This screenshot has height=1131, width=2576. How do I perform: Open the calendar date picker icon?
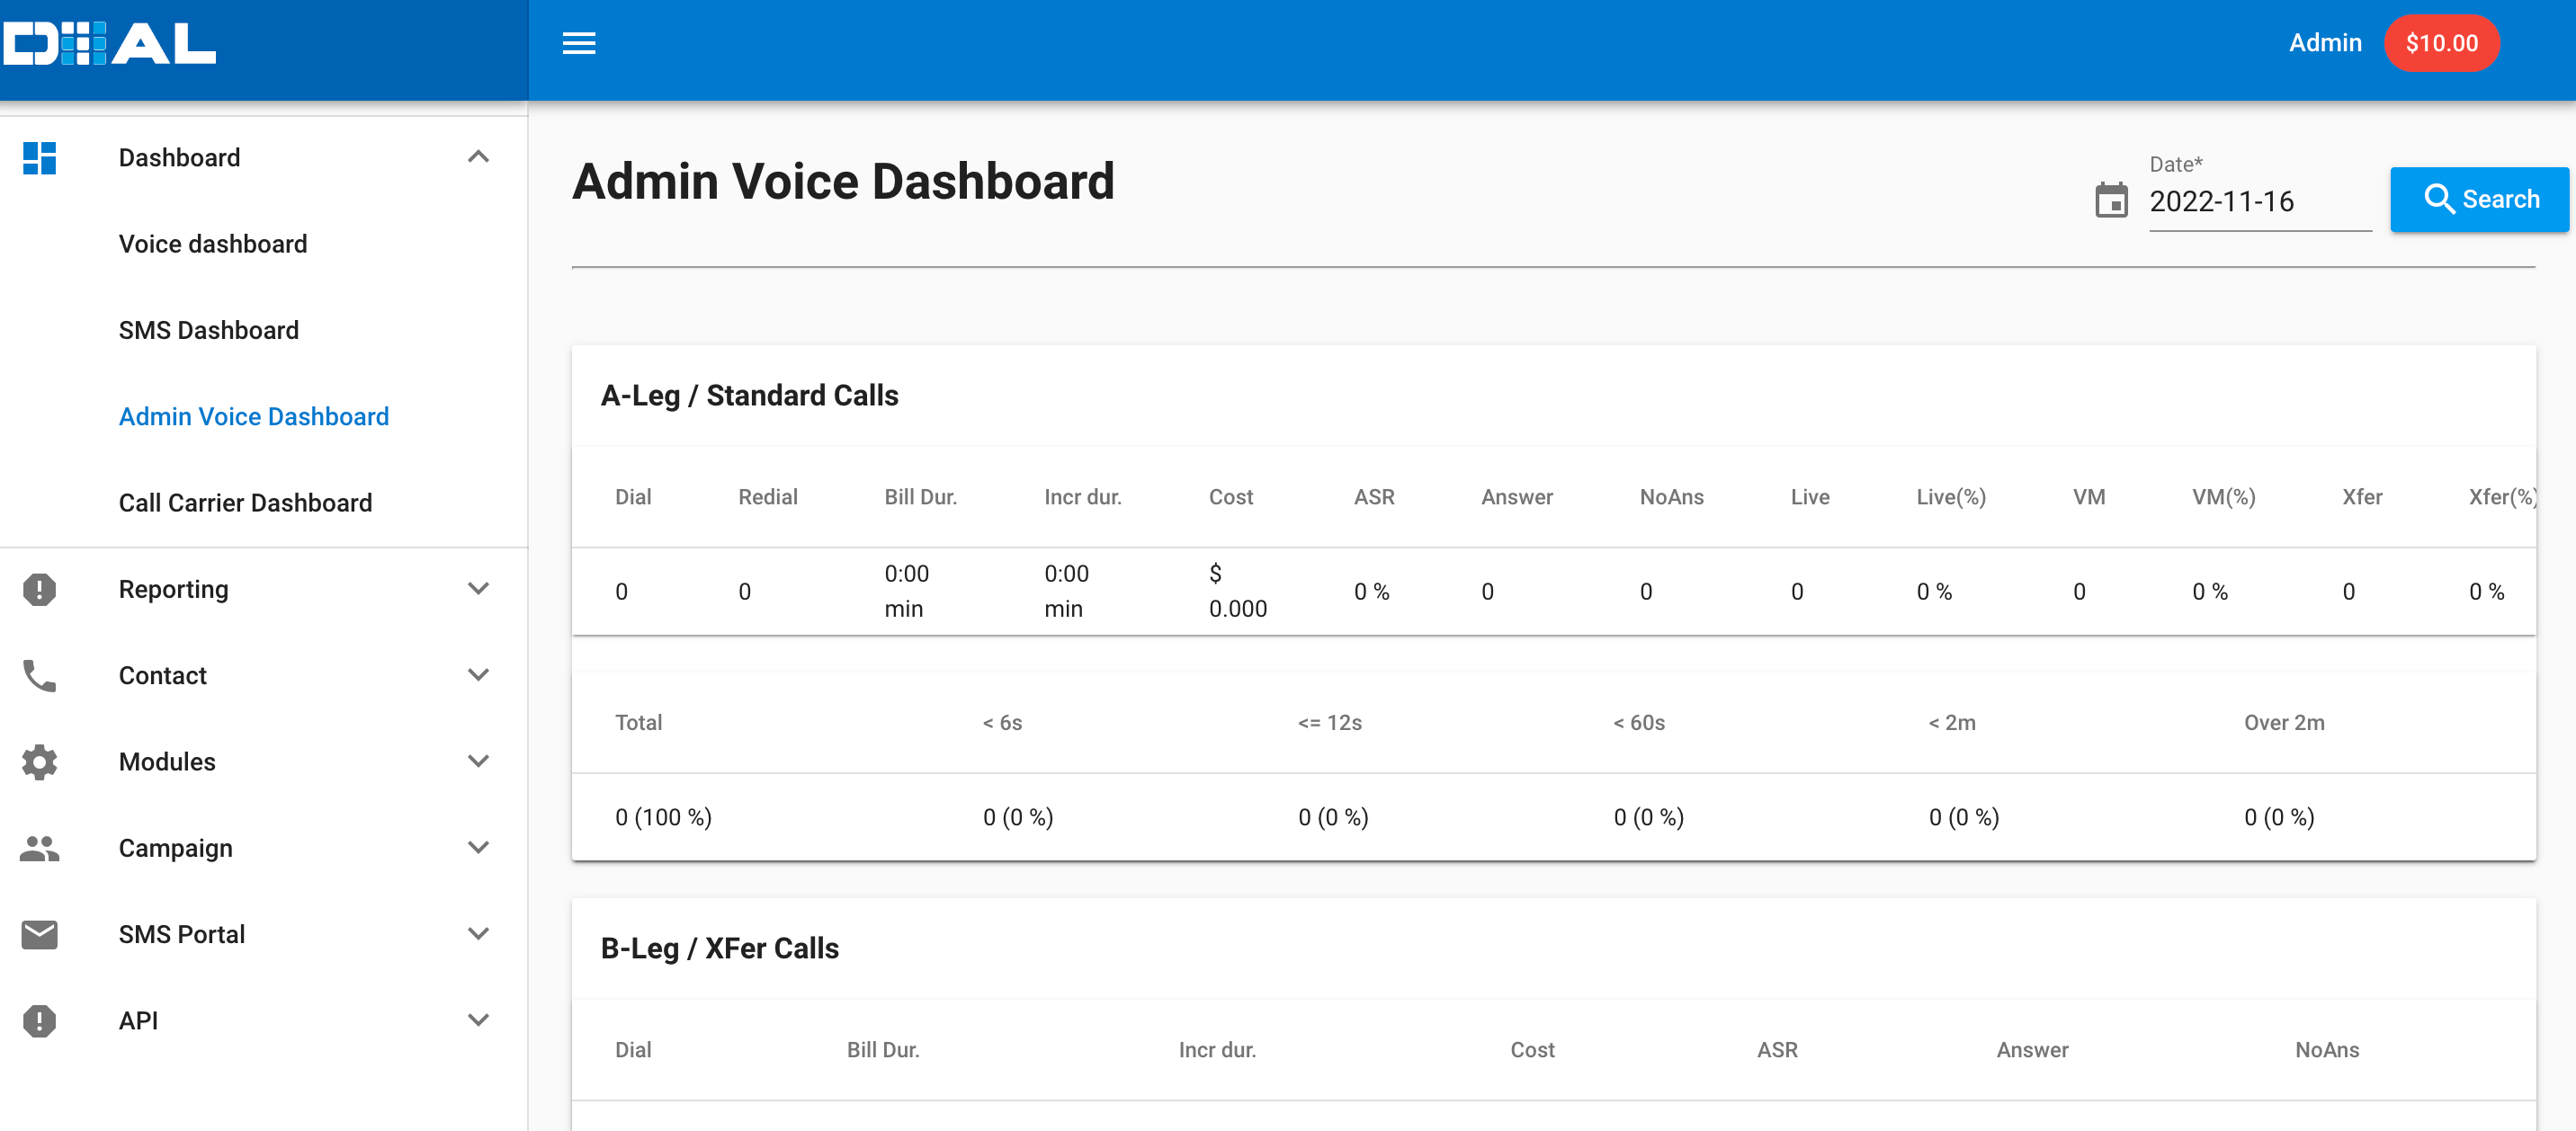coord(2111,201)
